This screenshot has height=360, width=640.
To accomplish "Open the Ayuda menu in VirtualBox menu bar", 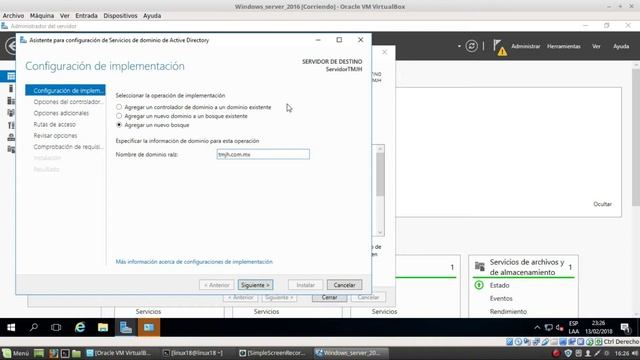I will click(152, 16).
